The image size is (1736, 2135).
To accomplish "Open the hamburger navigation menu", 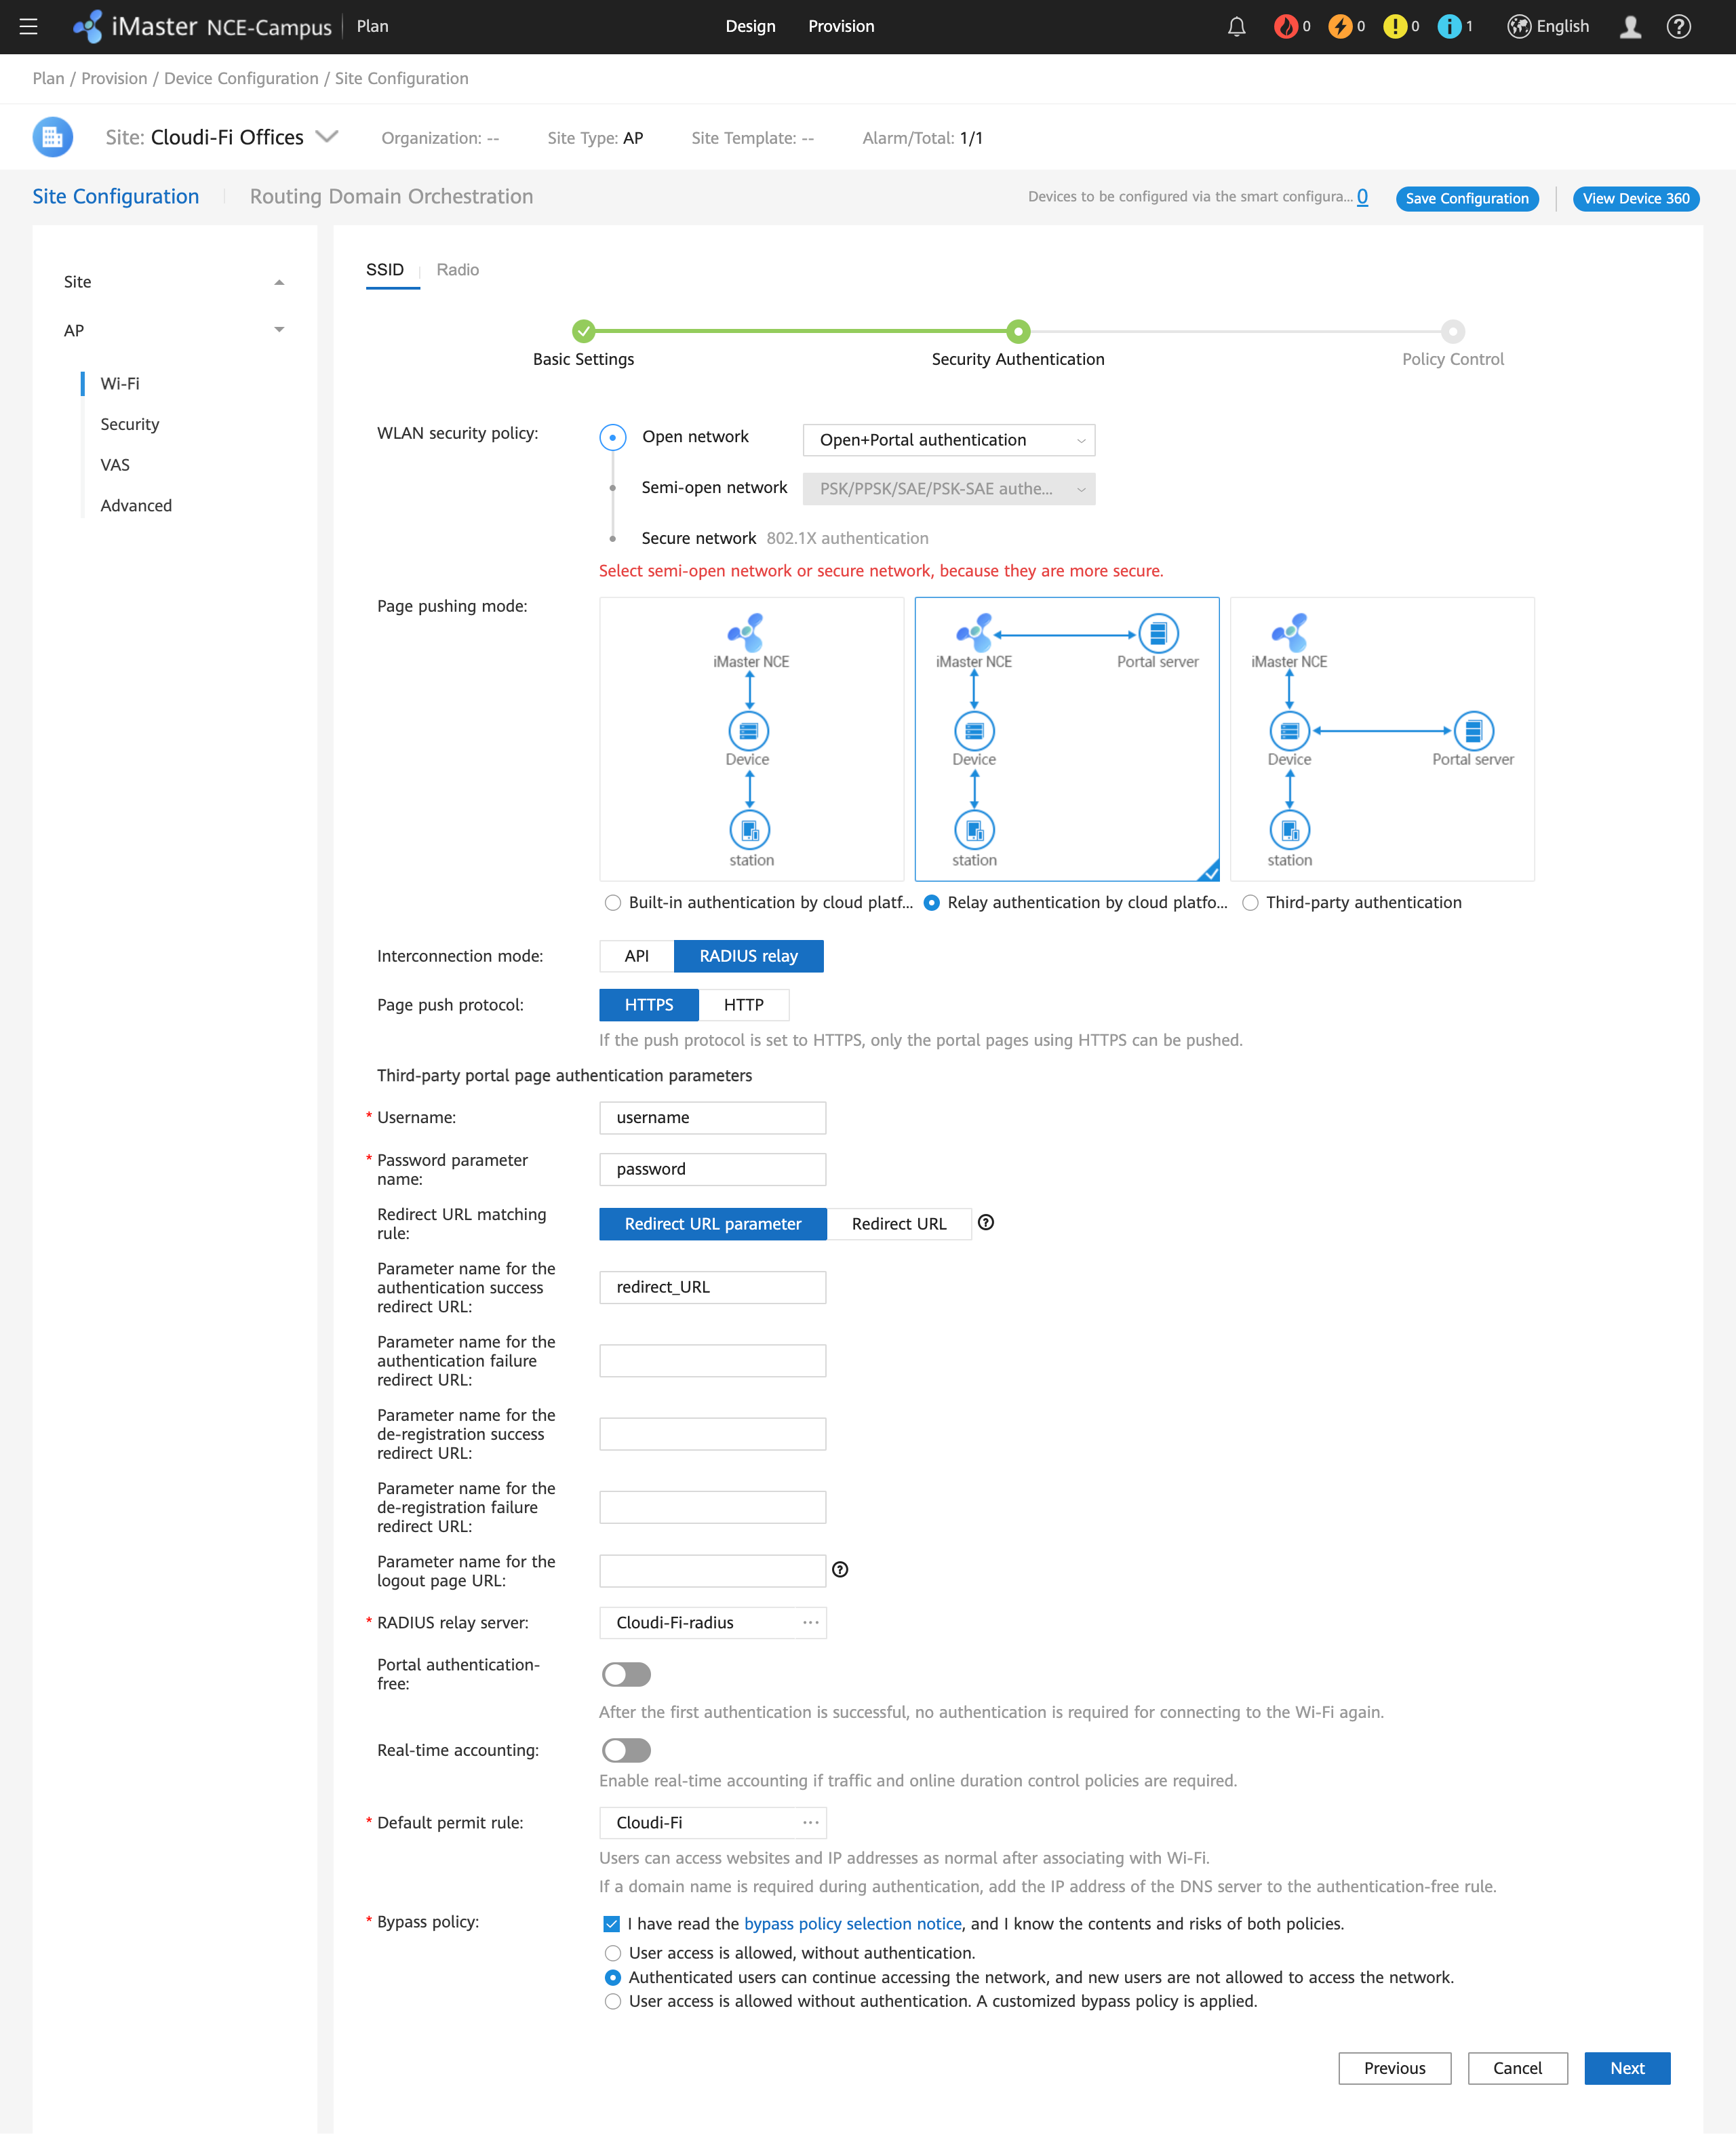I will coord(29,26).
